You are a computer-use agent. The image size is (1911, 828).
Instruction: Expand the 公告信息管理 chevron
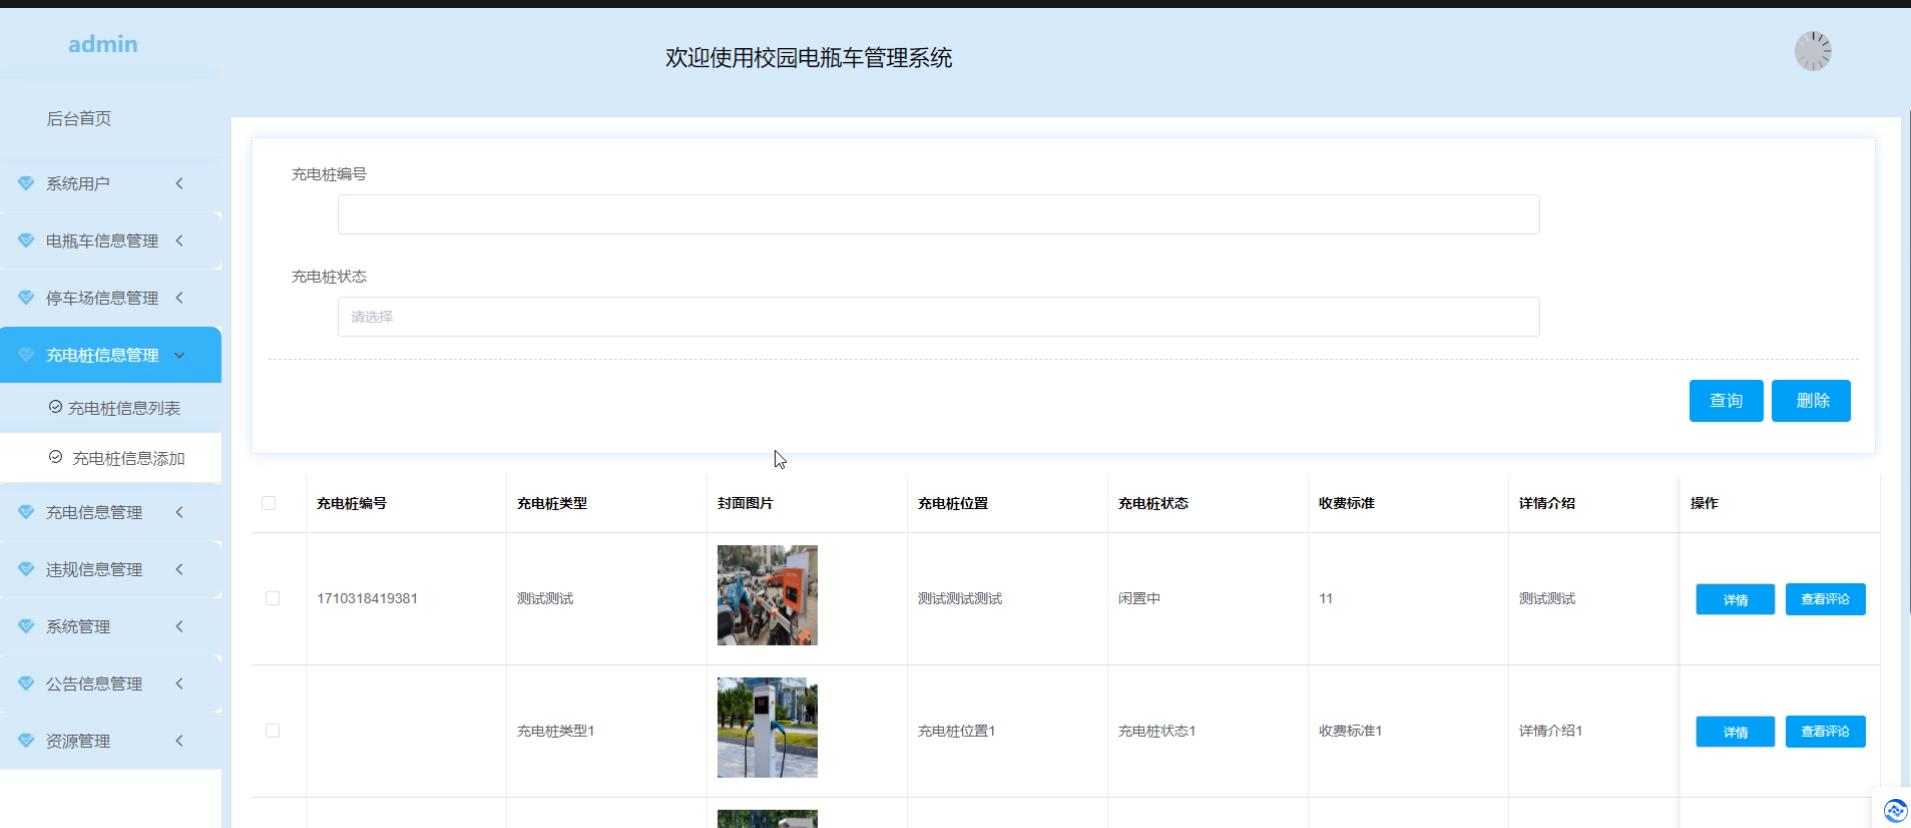click(180, 683)
